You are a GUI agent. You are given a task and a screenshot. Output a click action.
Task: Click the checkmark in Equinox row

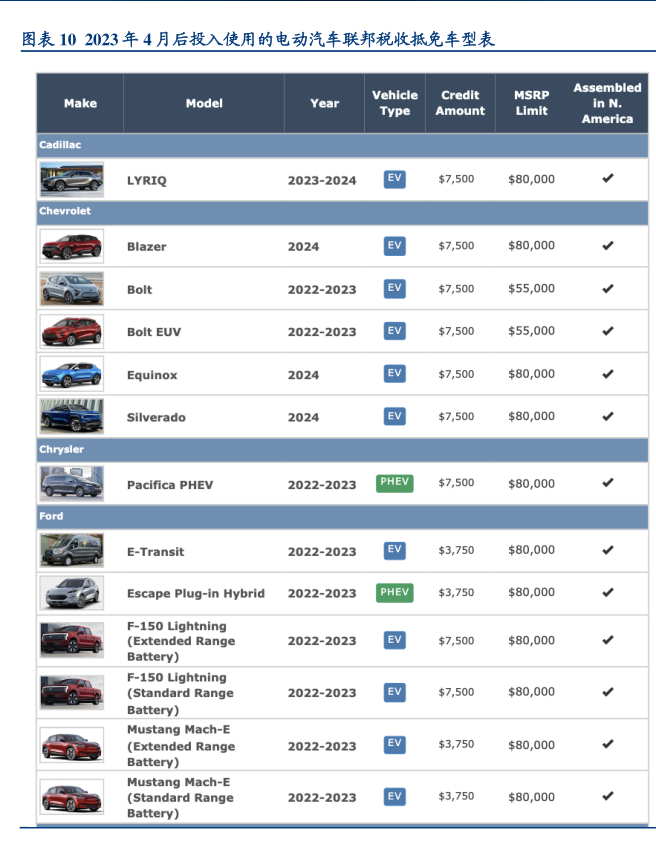pyautogui.click(x=608, y=374)
